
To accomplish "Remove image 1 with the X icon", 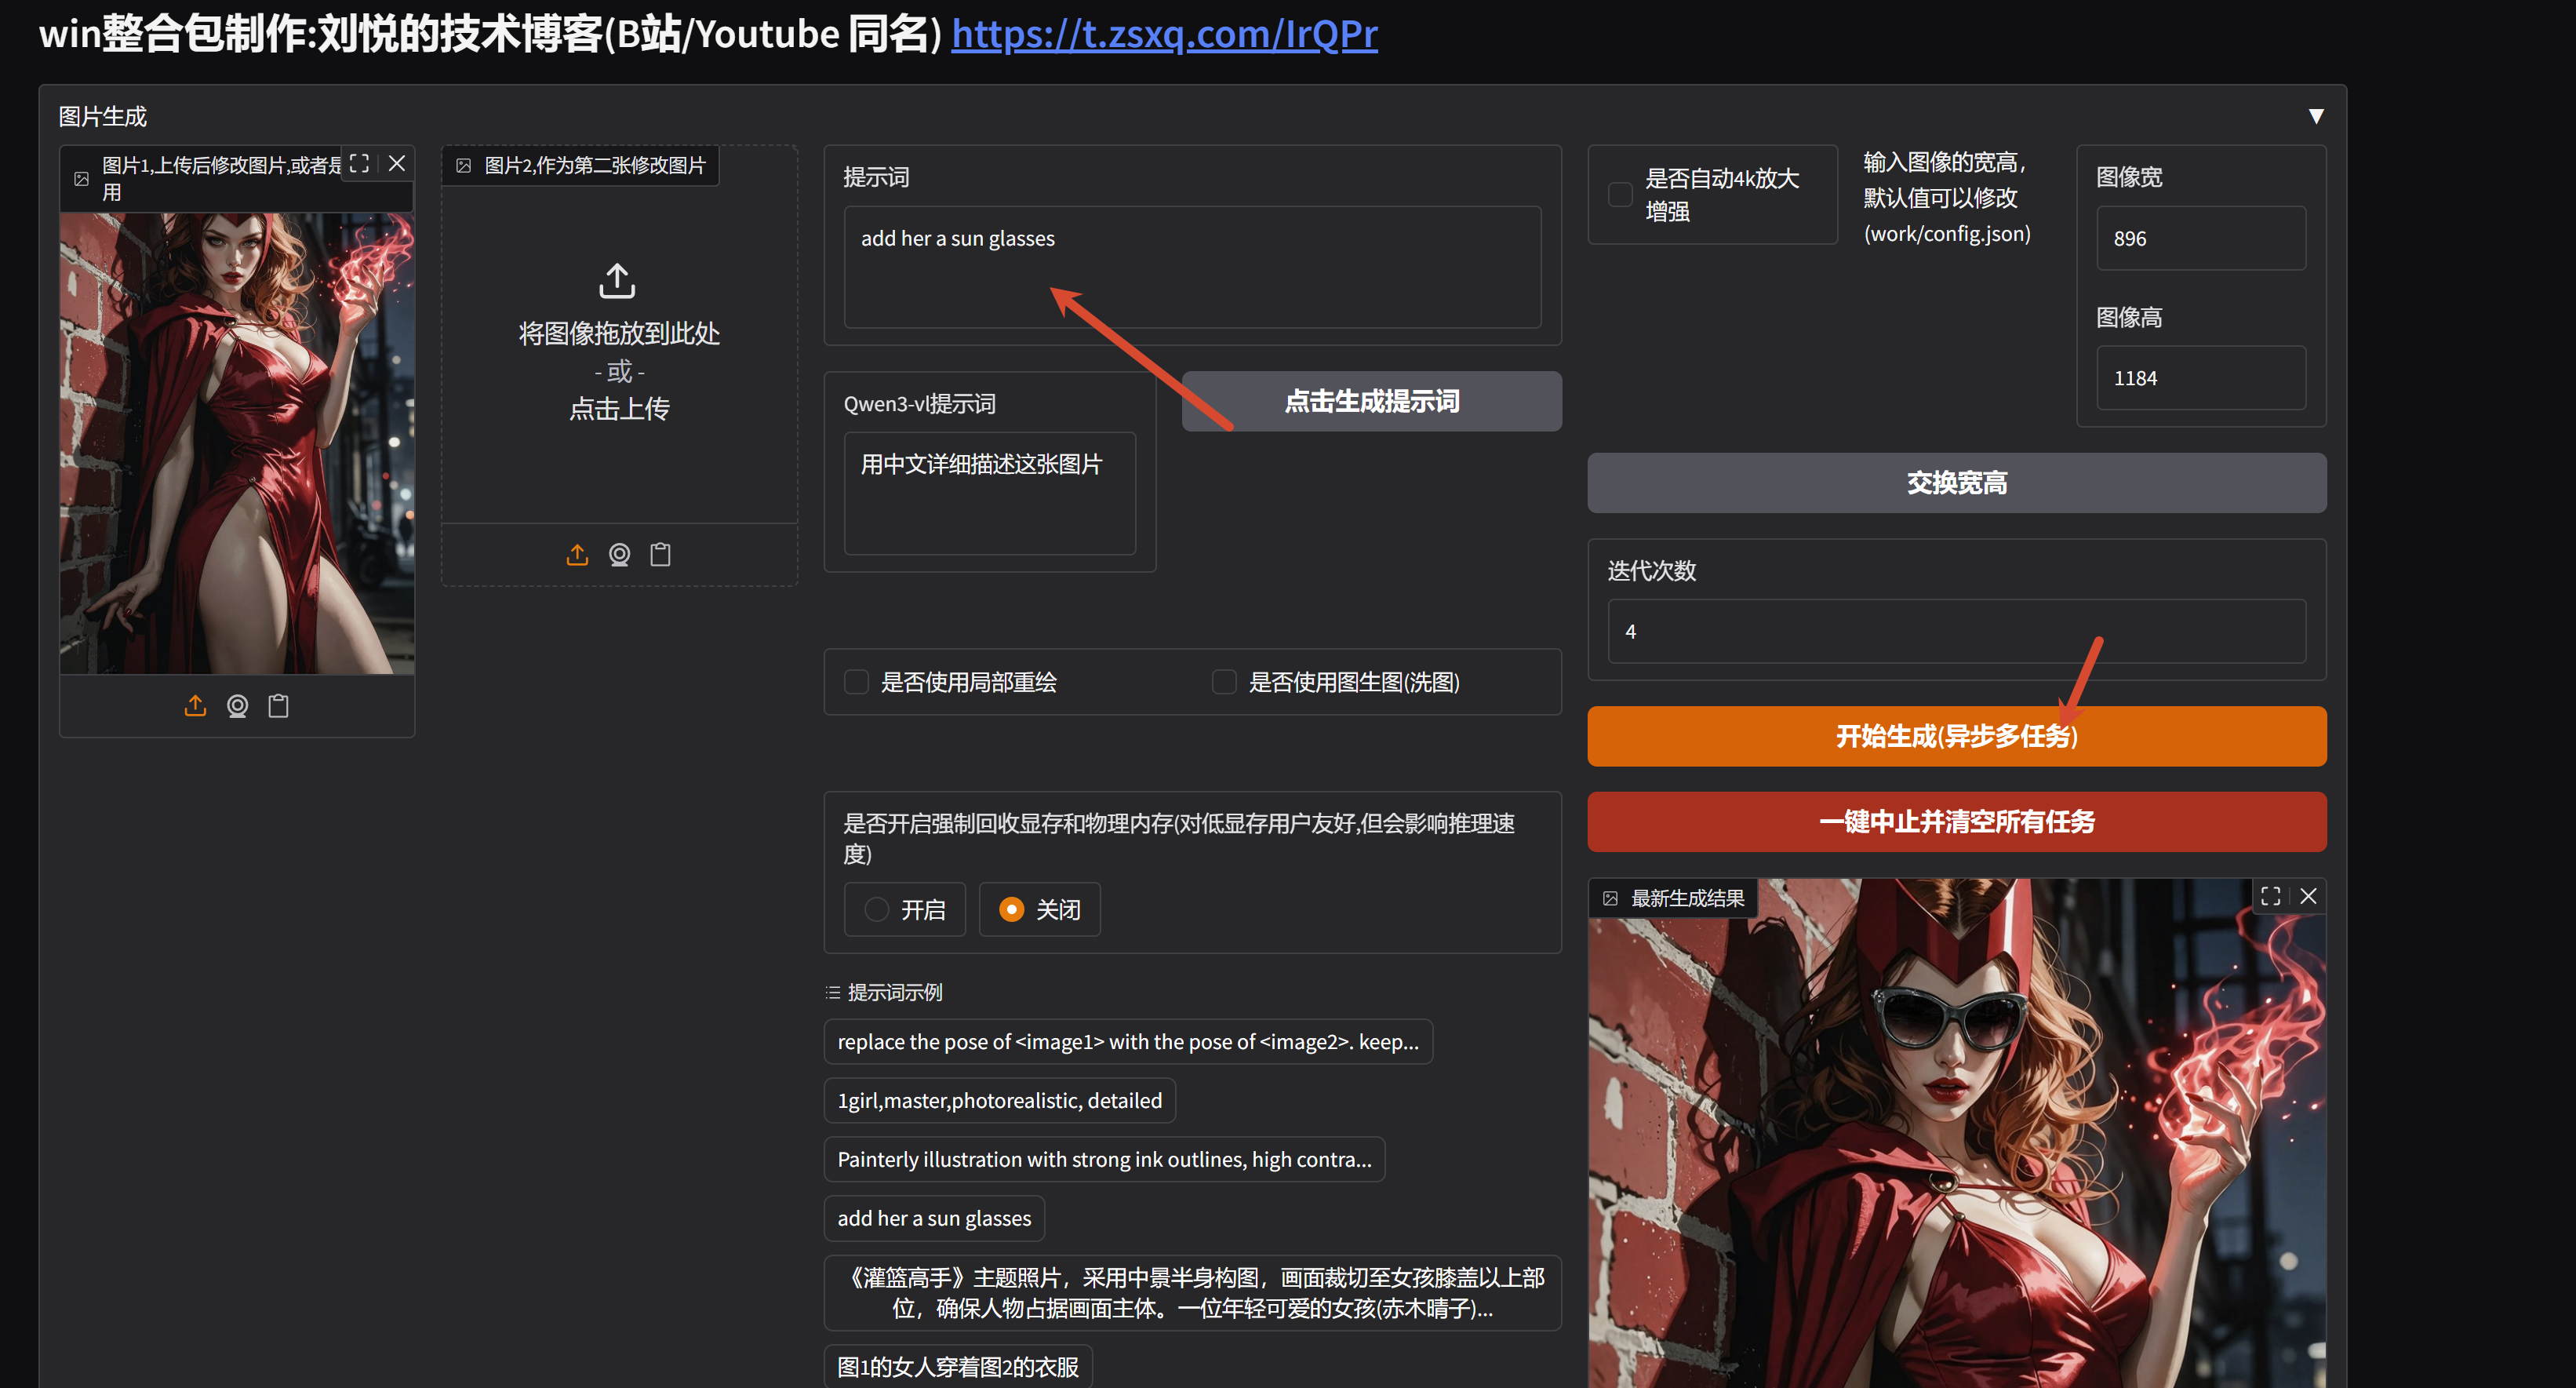I will tap(397, 164).
